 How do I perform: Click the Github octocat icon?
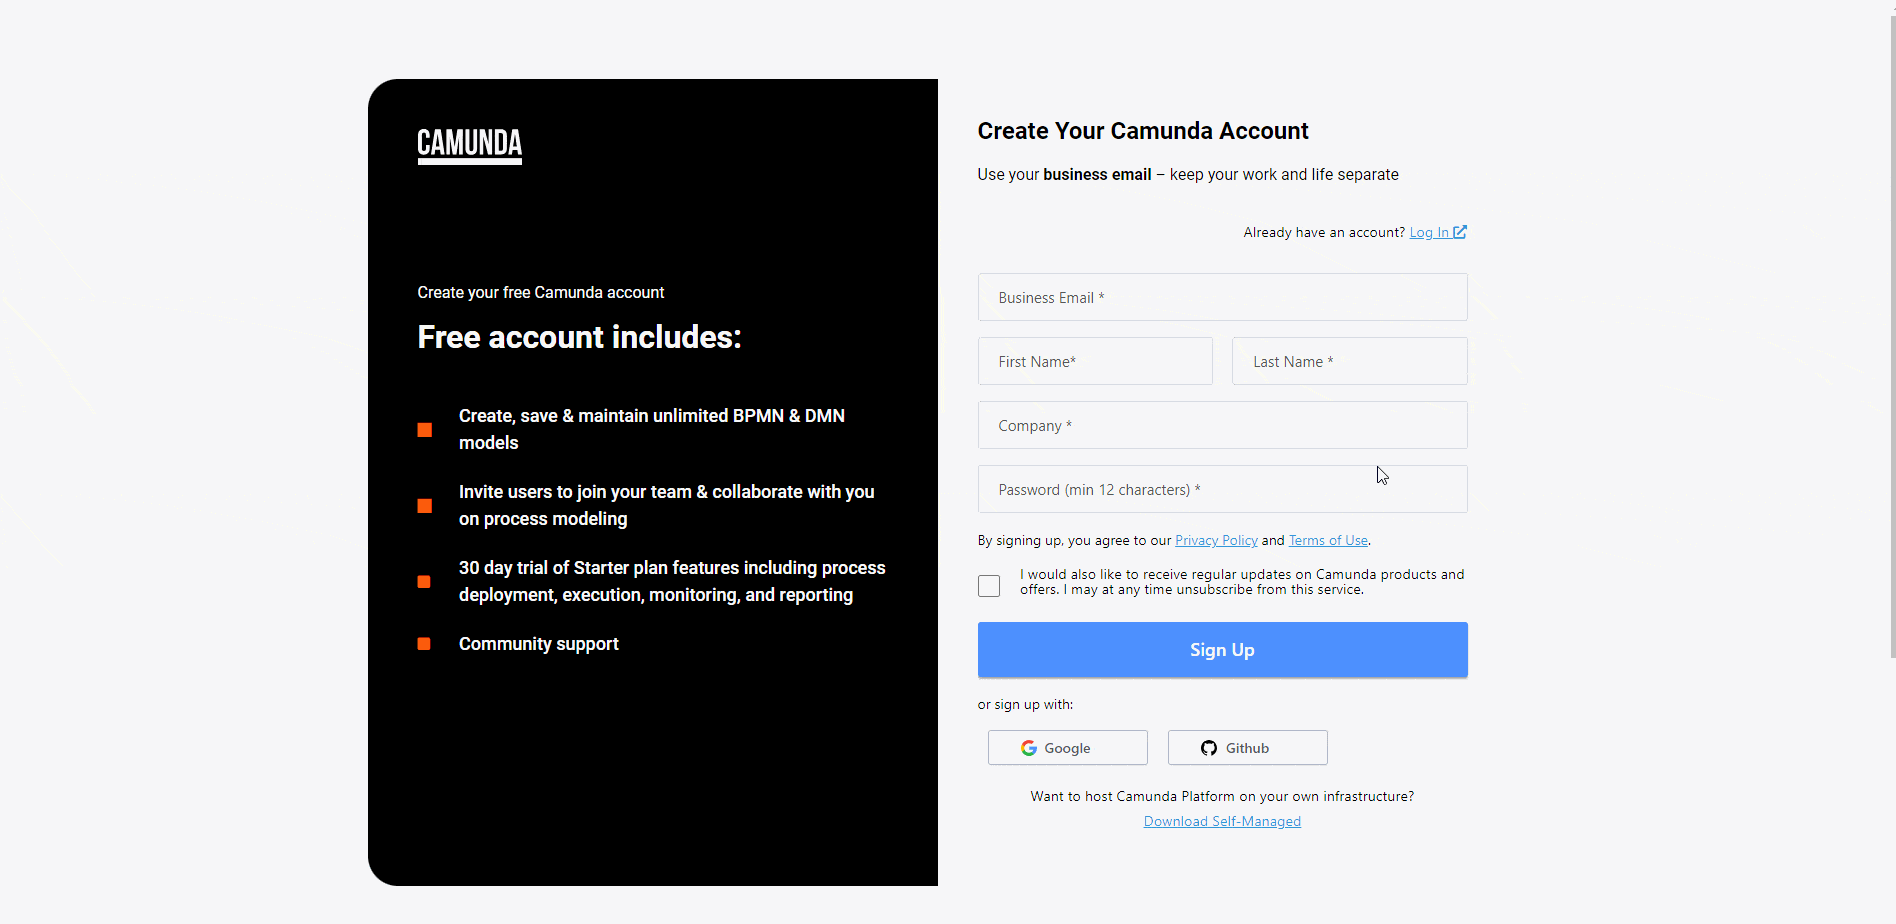(x=1209, y=748)
